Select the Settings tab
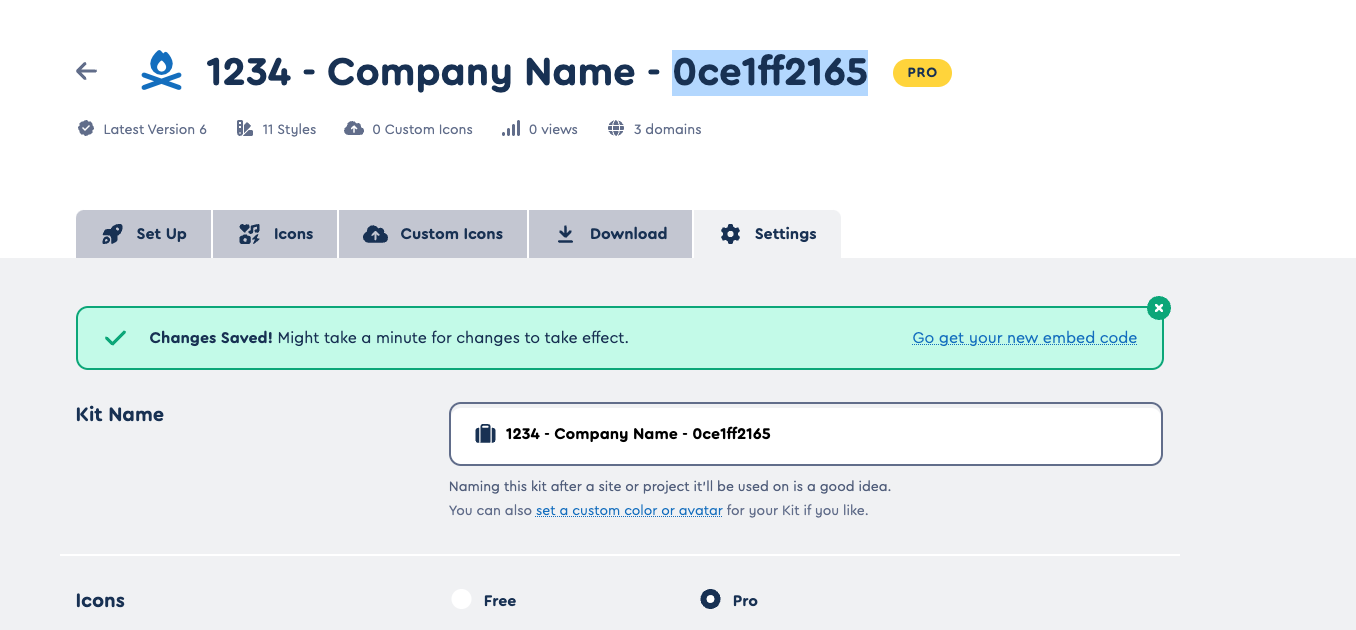This screenshot has height=630, width=1356. pyautogui.click(x=767, y=234)
